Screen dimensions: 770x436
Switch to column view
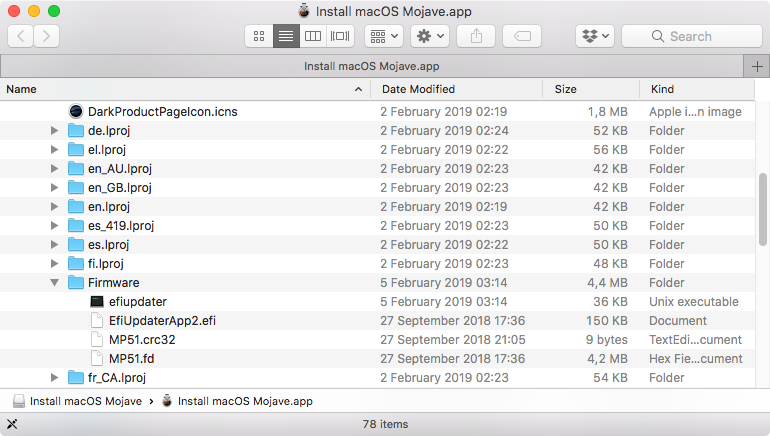(x=313, y=36)
